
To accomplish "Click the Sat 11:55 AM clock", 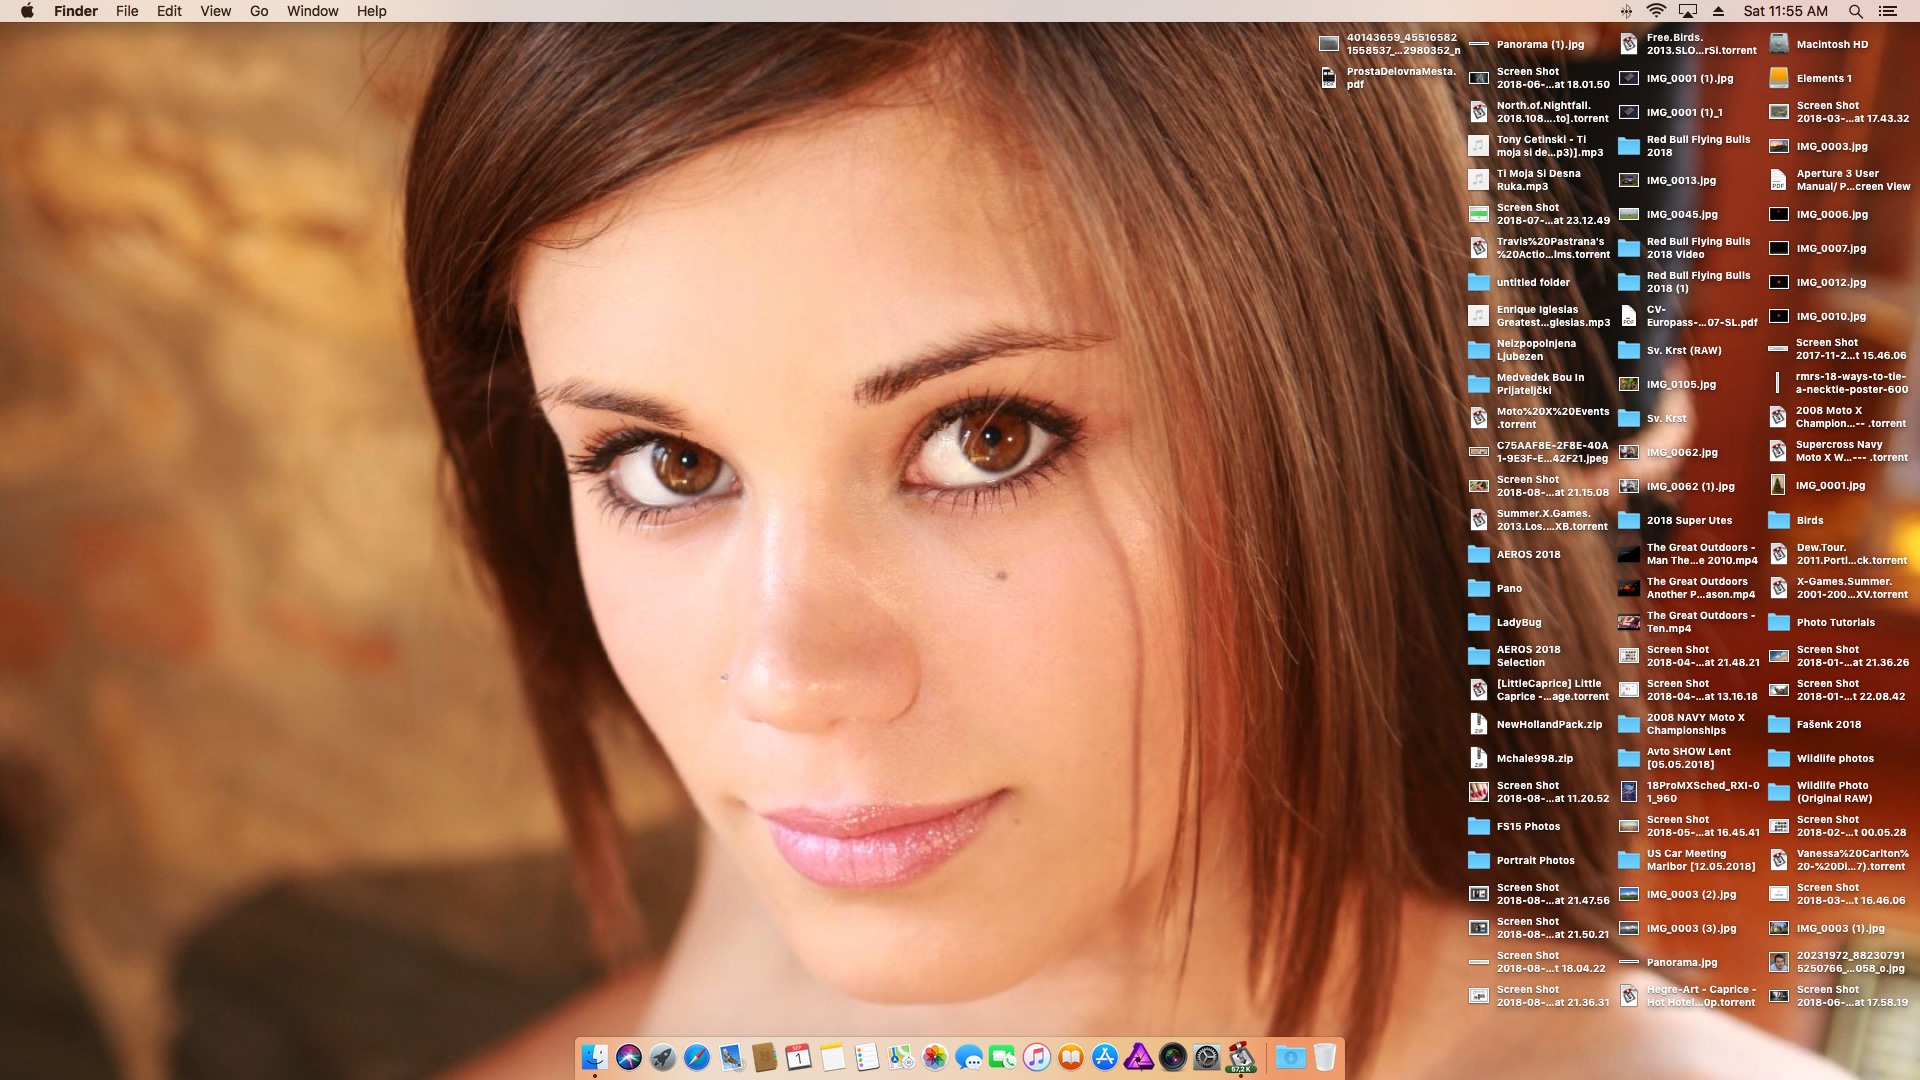I will tap(1785, 11).
